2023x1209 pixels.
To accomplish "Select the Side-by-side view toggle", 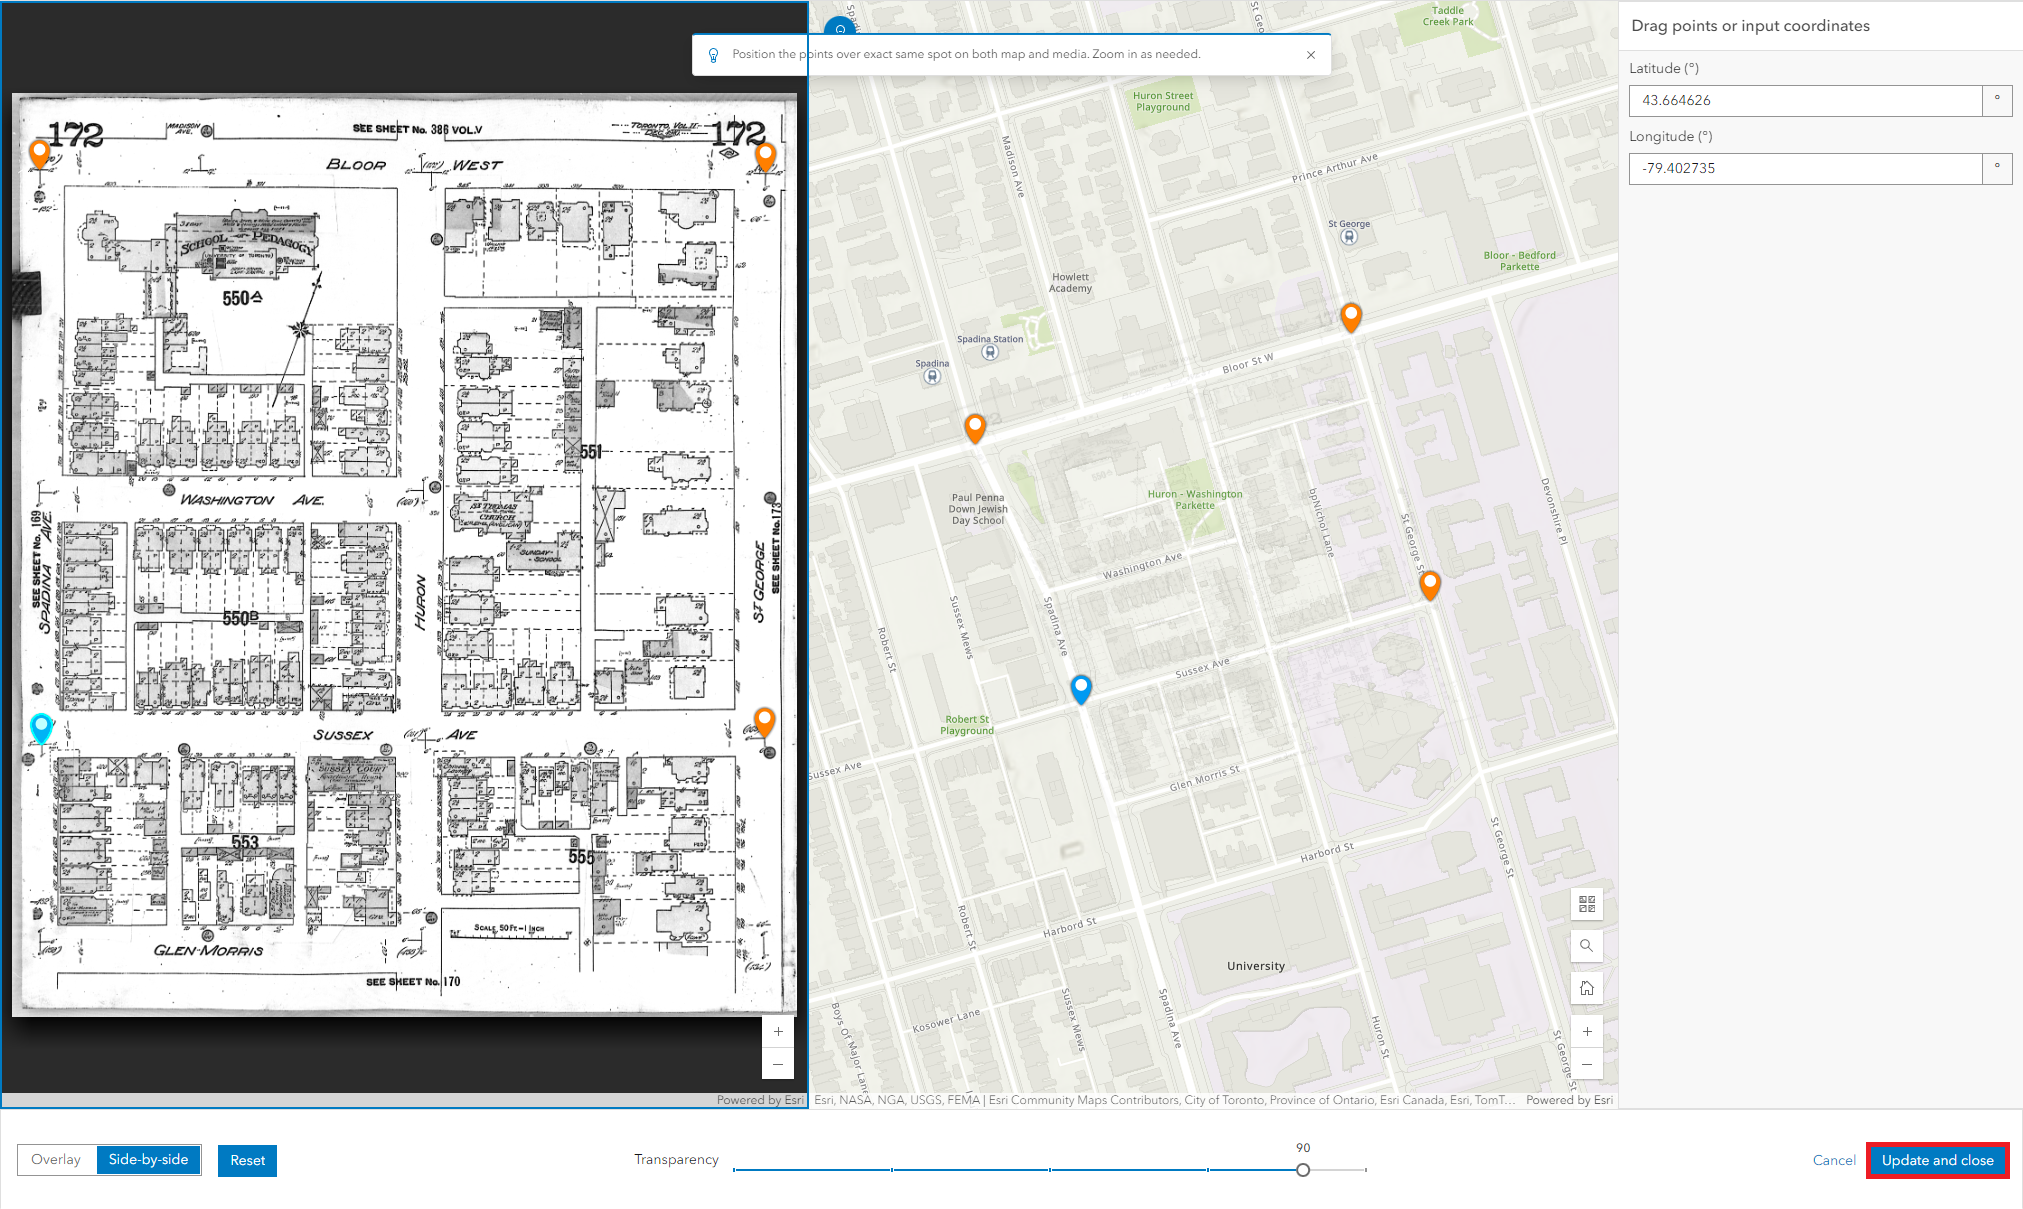I will pyautogui.click(x=150, y=1159).
